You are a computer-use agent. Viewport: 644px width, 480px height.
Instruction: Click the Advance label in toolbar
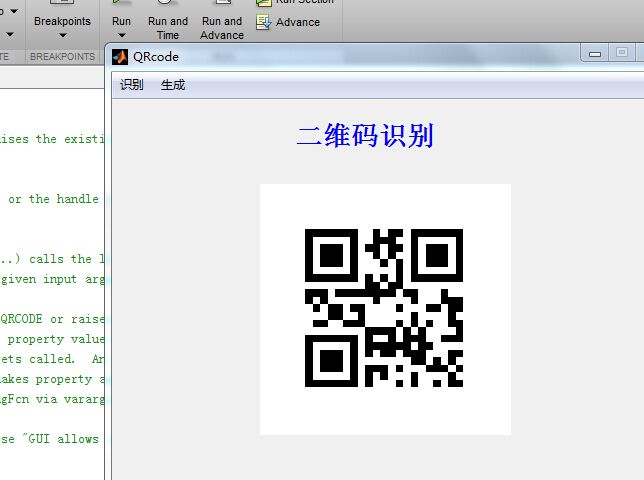click(x=298, y=22)
